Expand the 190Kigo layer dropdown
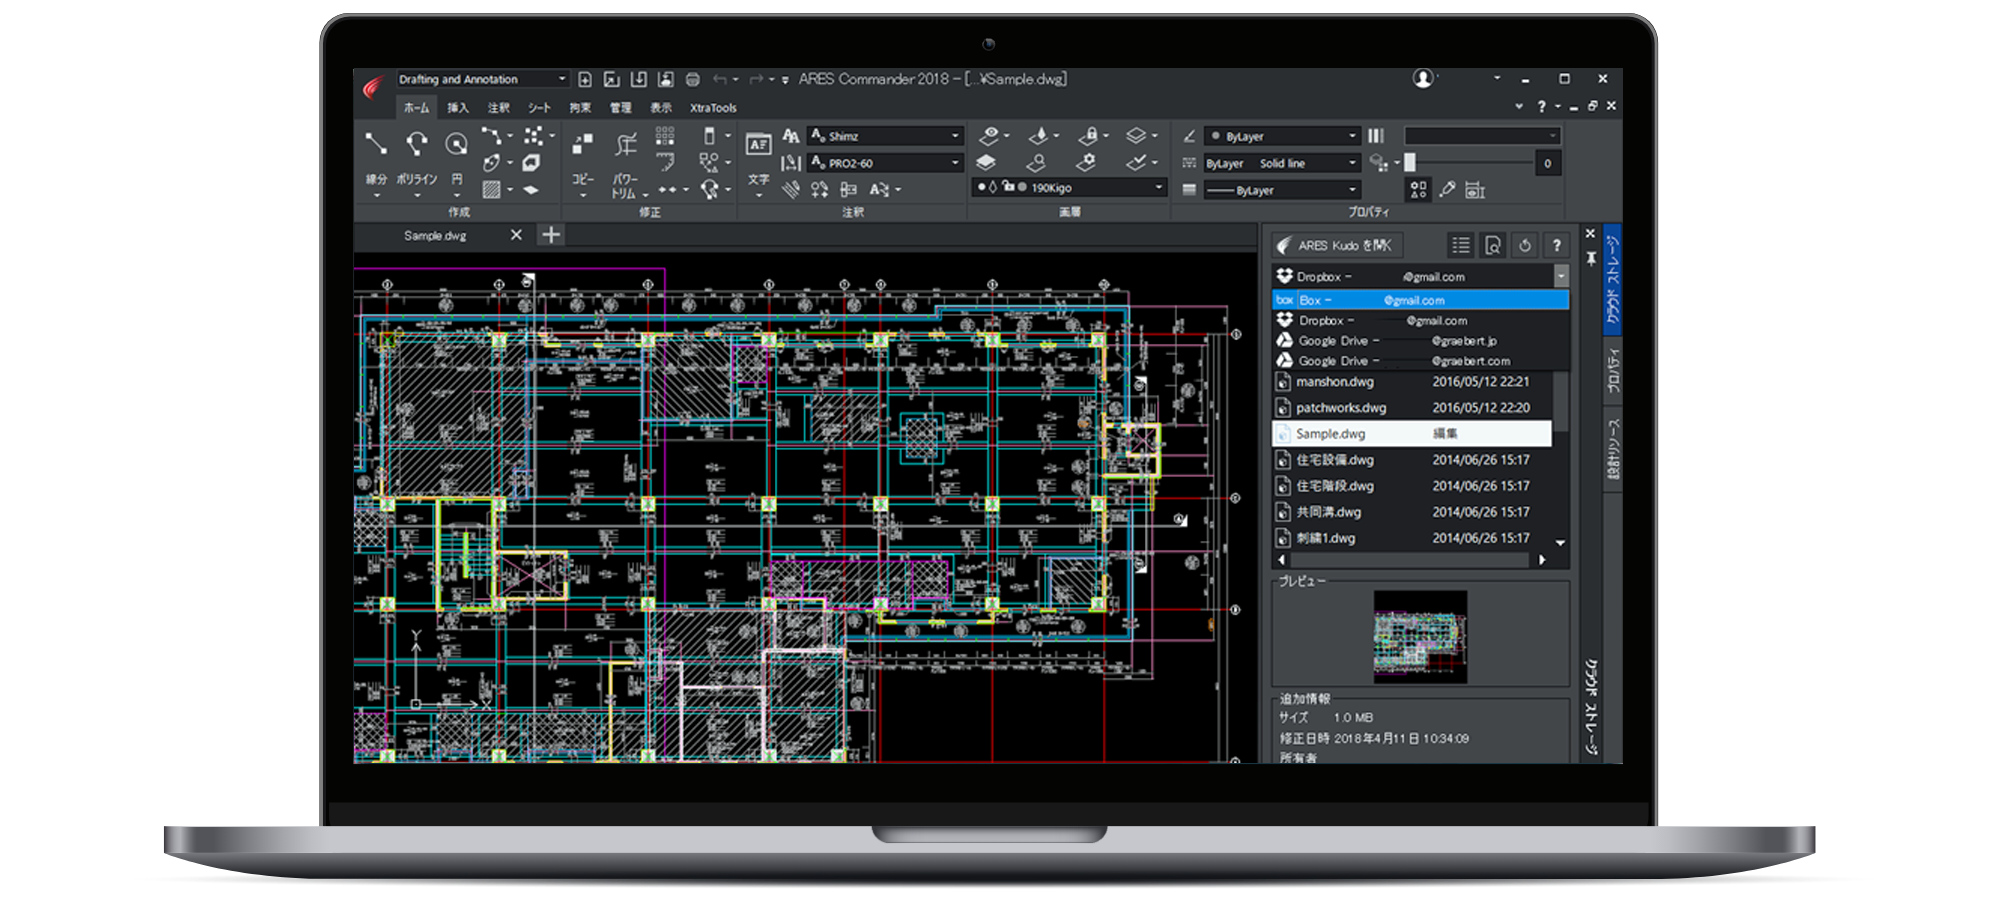Viewport: 2000px width, 900px height. coord(1159,187)
